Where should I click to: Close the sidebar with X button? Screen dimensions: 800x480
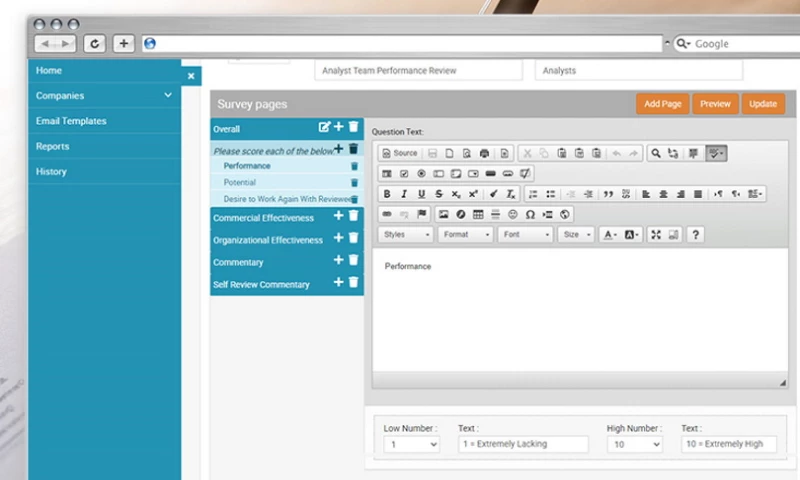tap(191, 76)
